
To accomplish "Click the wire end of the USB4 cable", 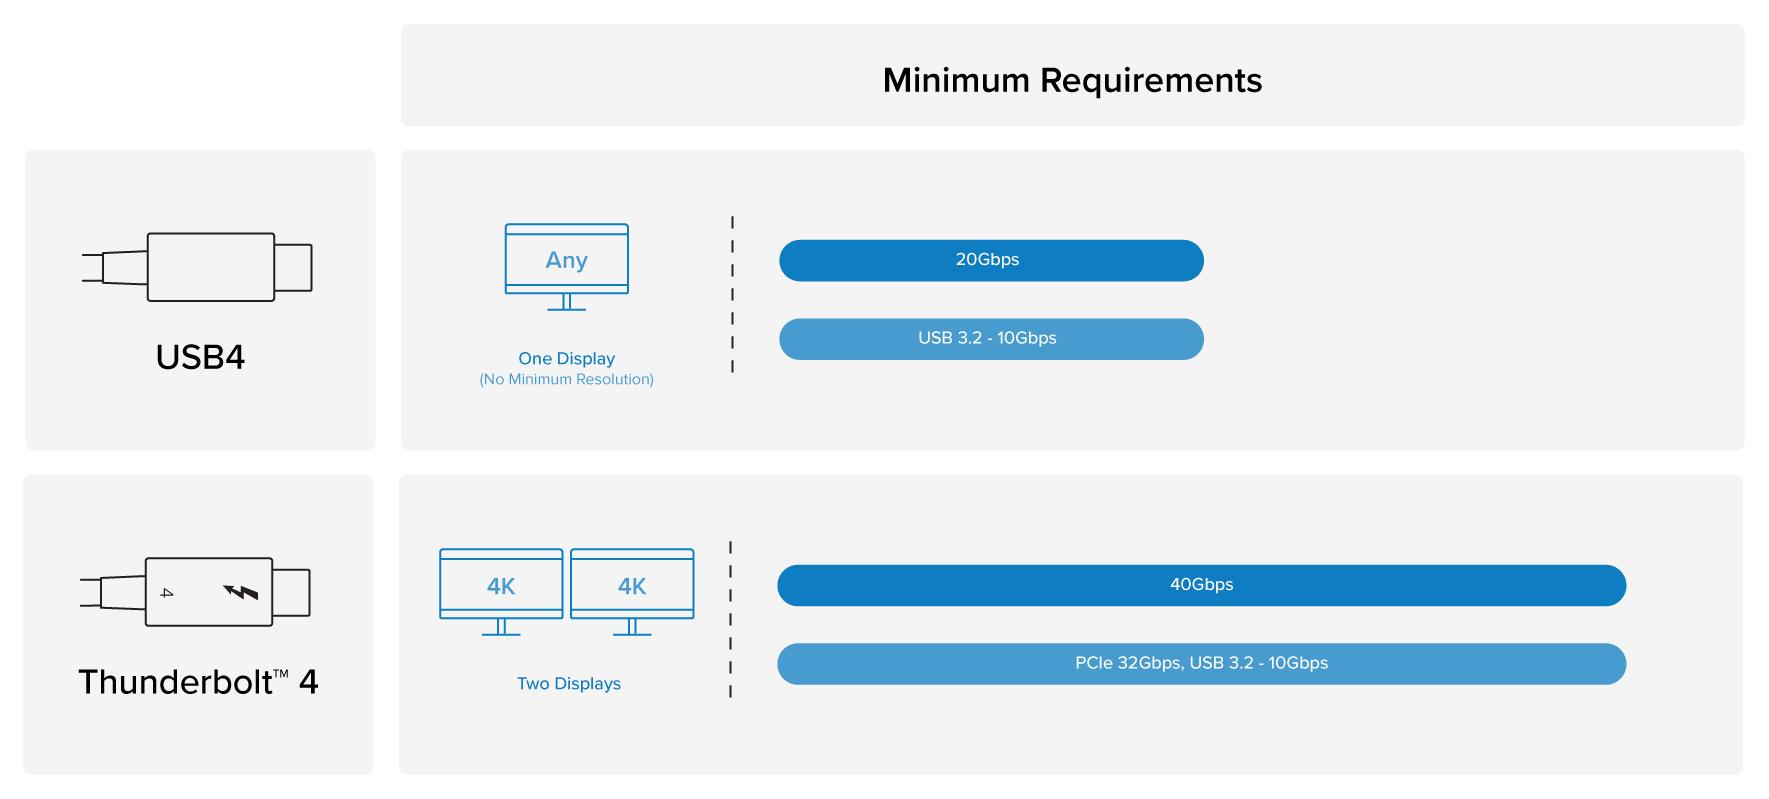I will point(93,268).
